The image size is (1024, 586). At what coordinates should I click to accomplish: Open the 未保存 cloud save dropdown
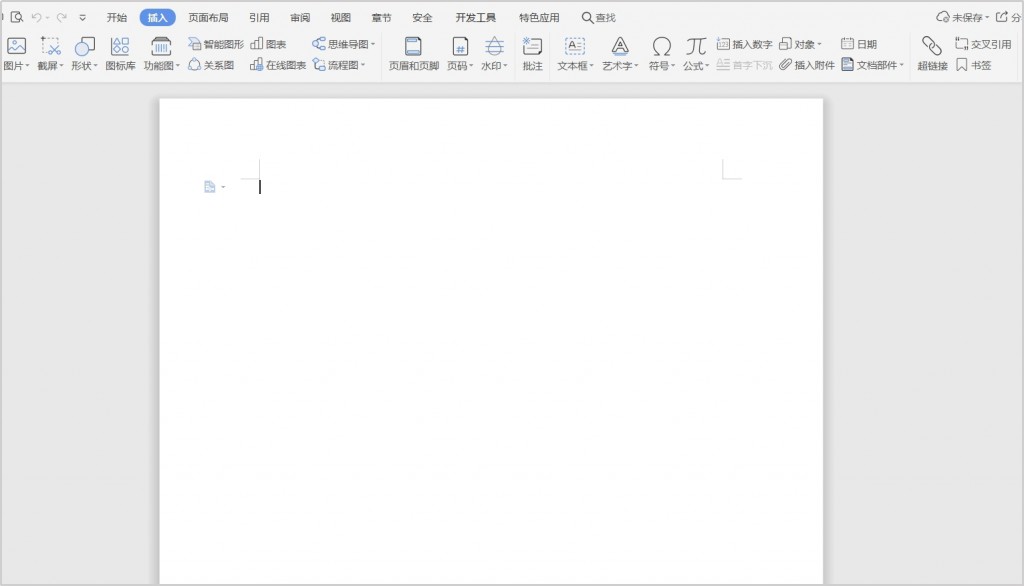(x=963, y=17)
